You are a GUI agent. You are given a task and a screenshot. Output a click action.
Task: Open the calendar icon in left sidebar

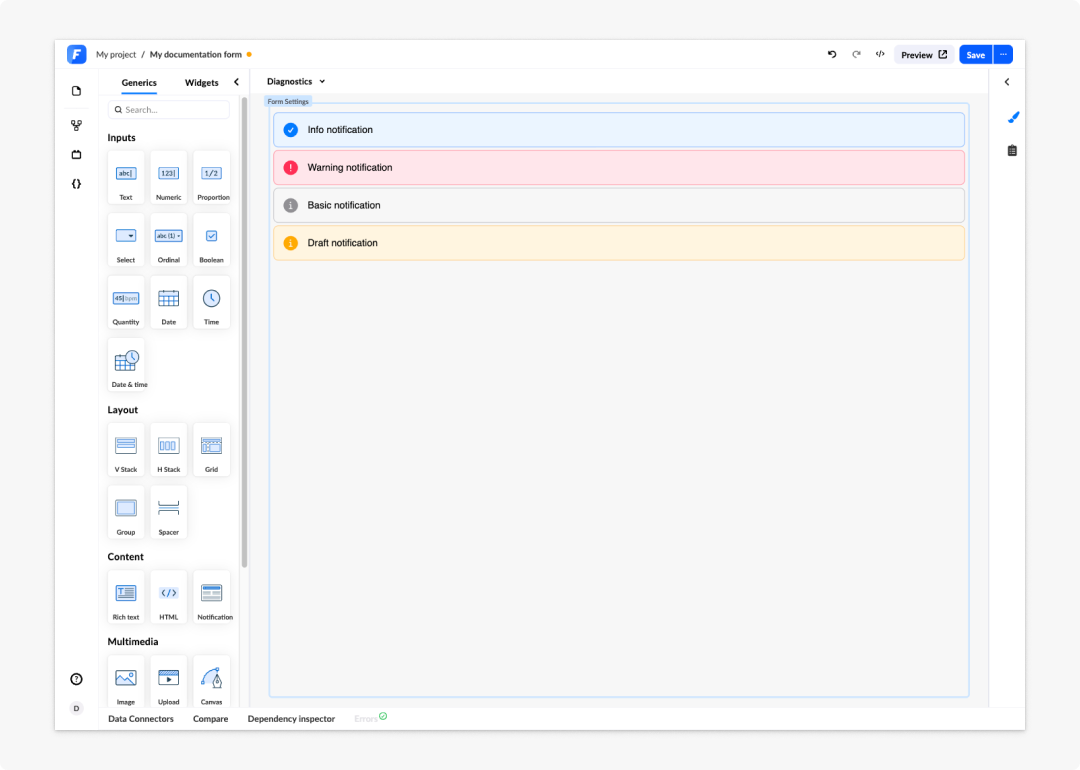[76, 154]
